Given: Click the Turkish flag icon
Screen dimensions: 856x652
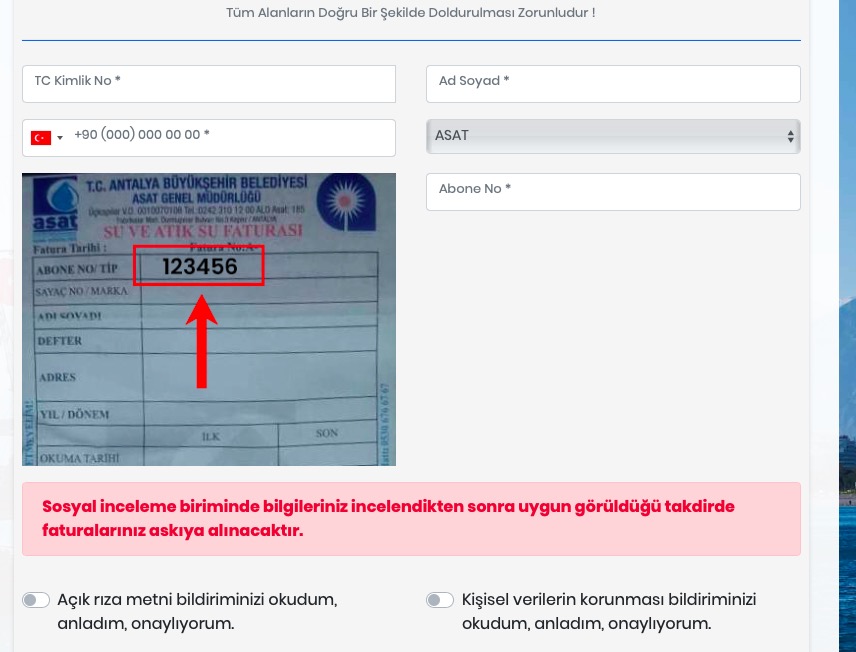Looking at the screenshot, I should tap(40, 138).
